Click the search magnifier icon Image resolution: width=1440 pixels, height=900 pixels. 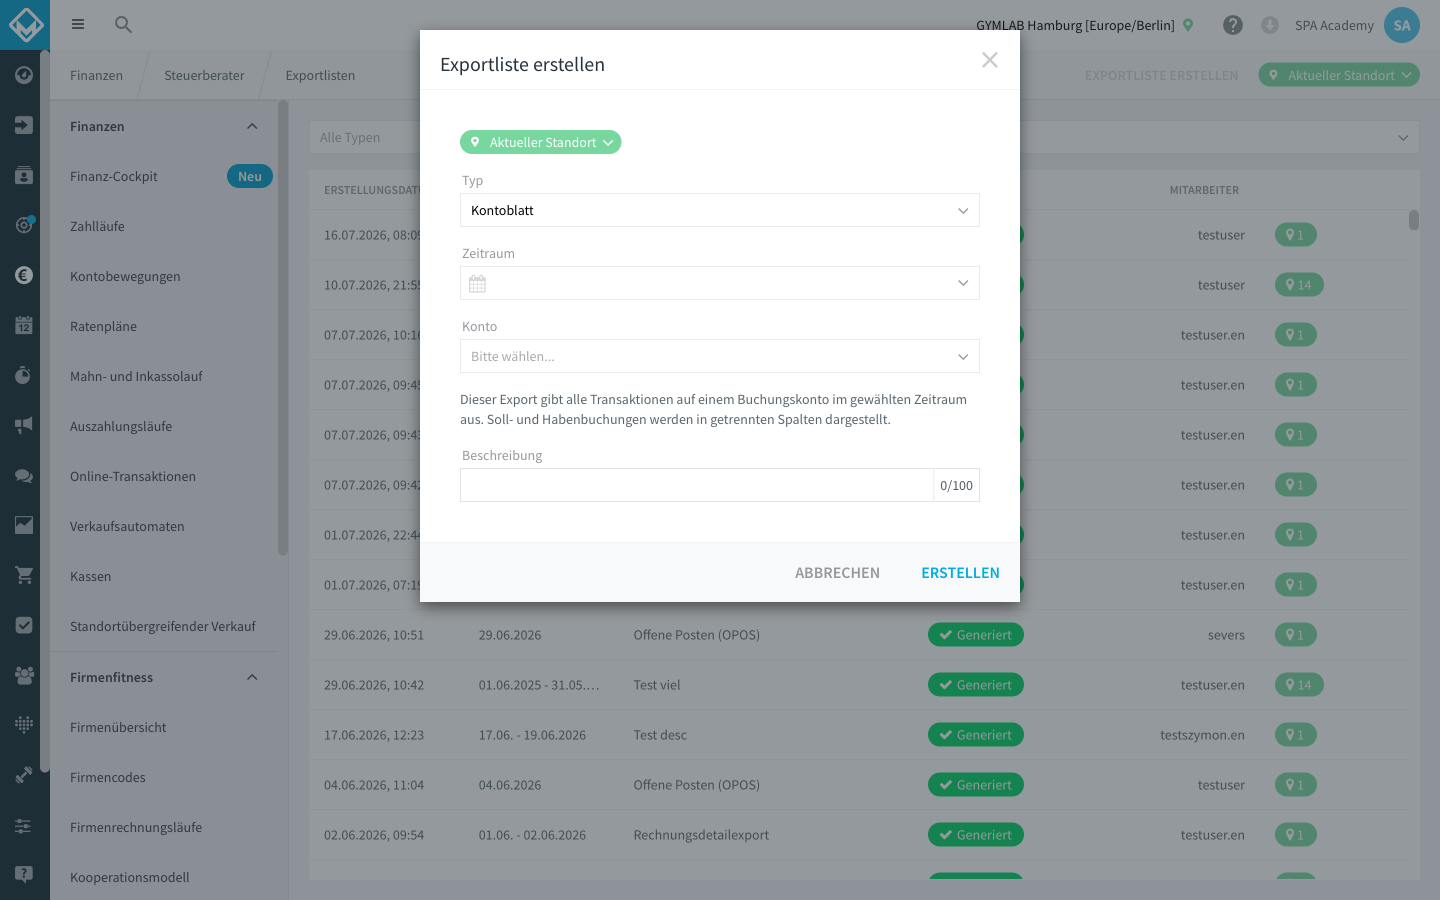coord(123,25)
